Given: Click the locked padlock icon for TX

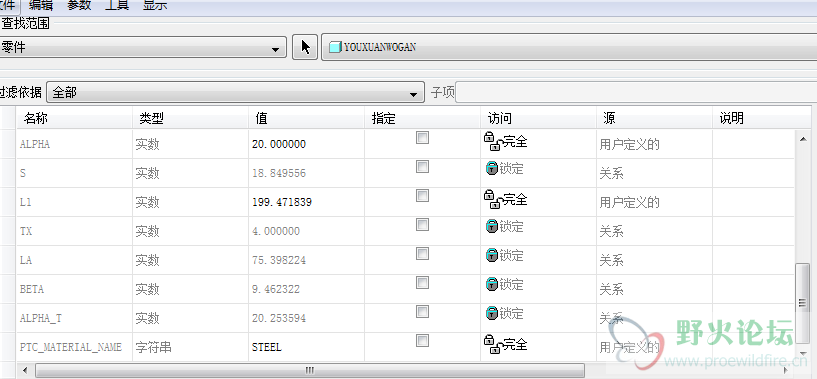Looking at the screenshot, I should [491, 226].
